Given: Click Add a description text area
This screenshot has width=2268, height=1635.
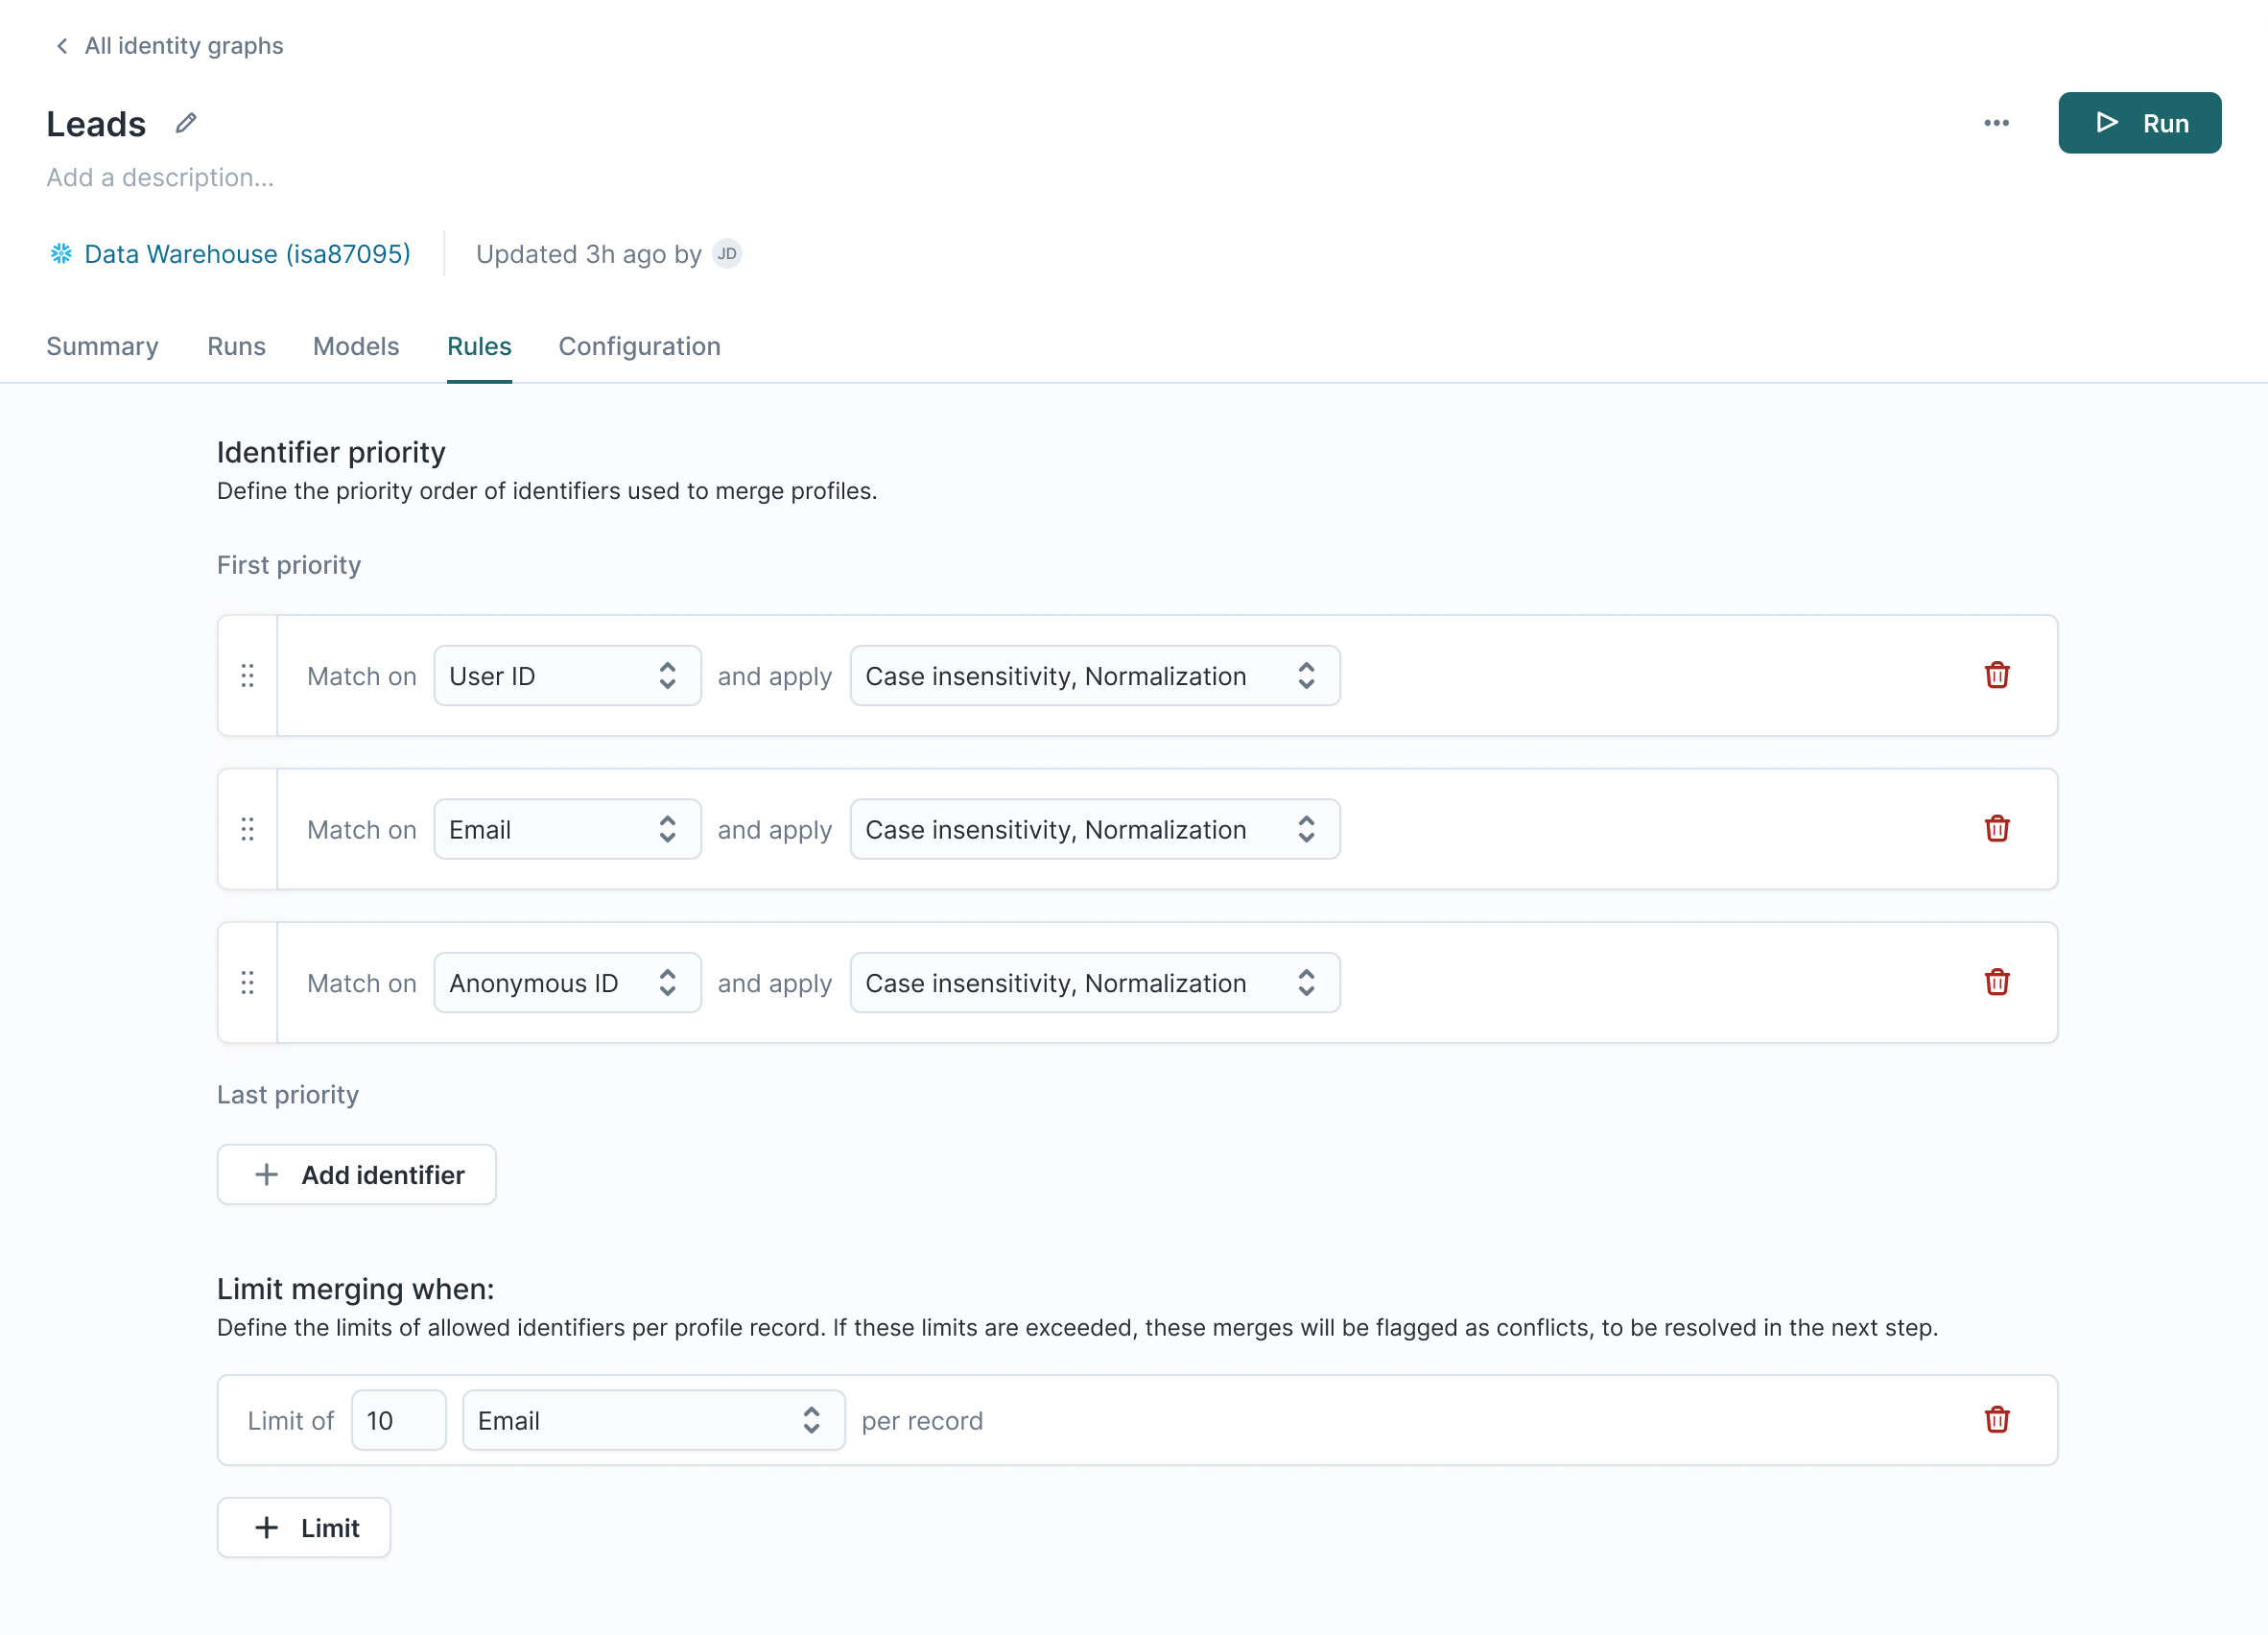Looking at the screenshot, I should (x=160, y=177).
